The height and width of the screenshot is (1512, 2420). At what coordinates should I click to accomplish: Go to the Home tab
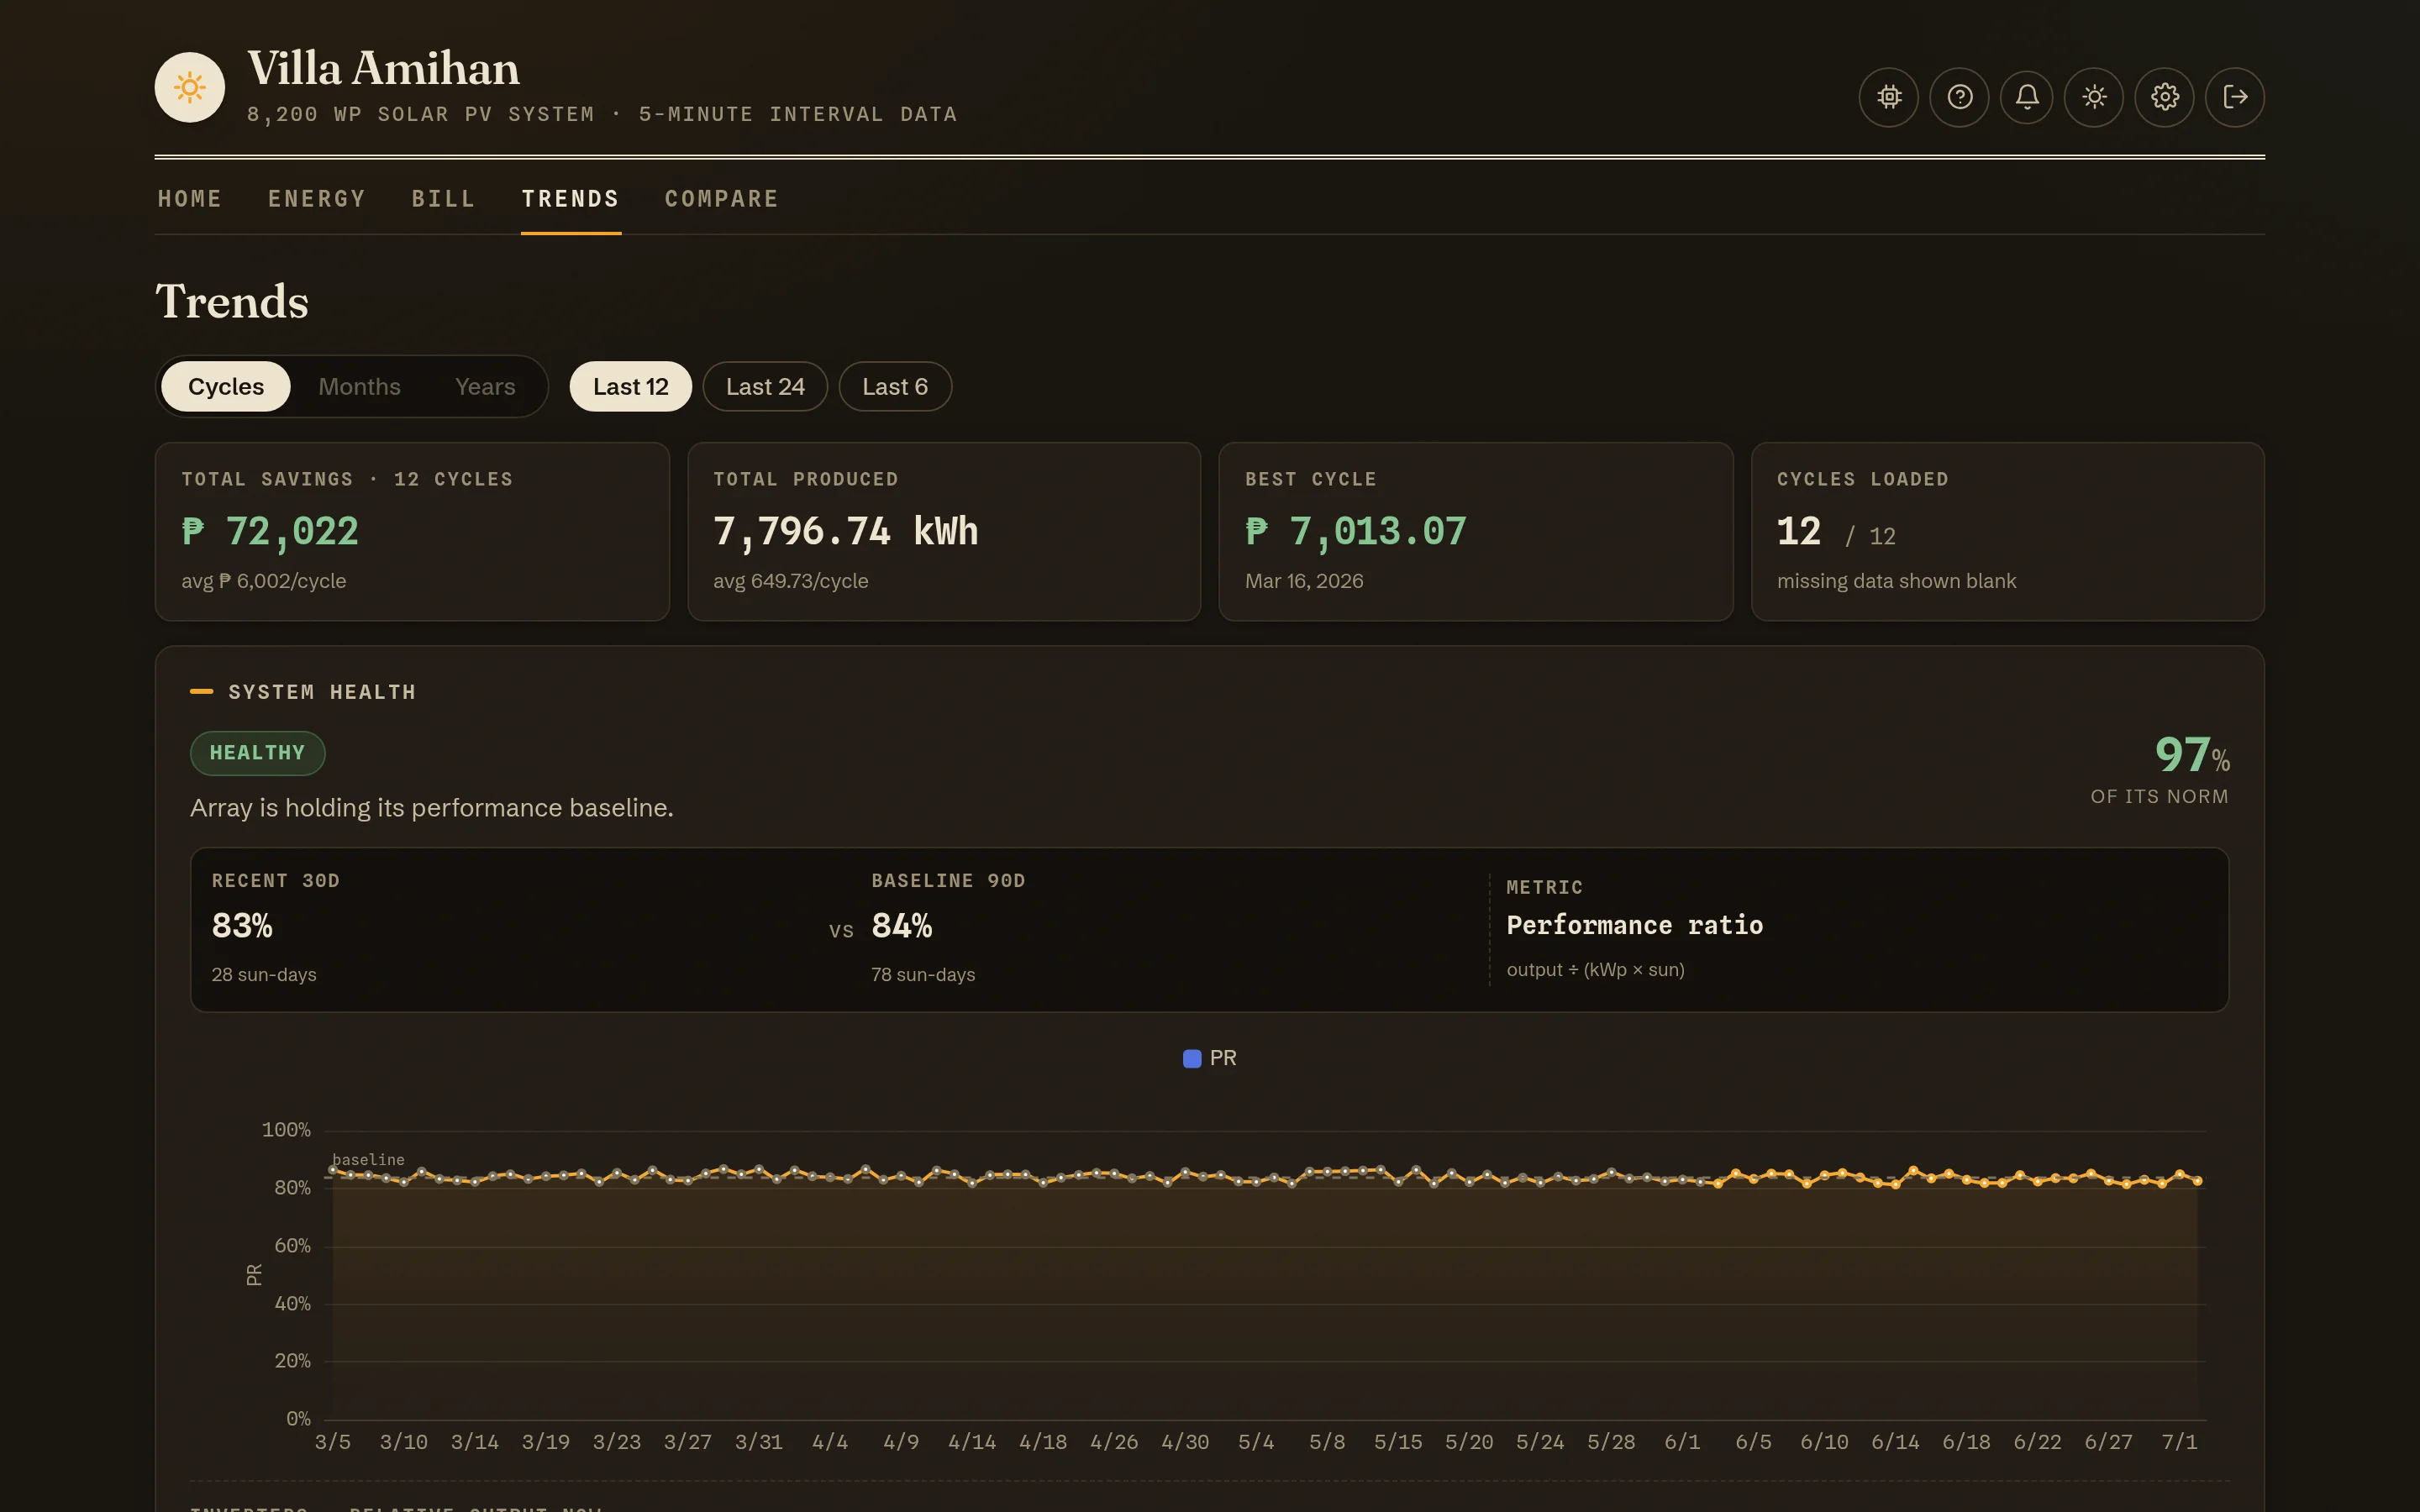pyautogui.click(x=190, y=199)
